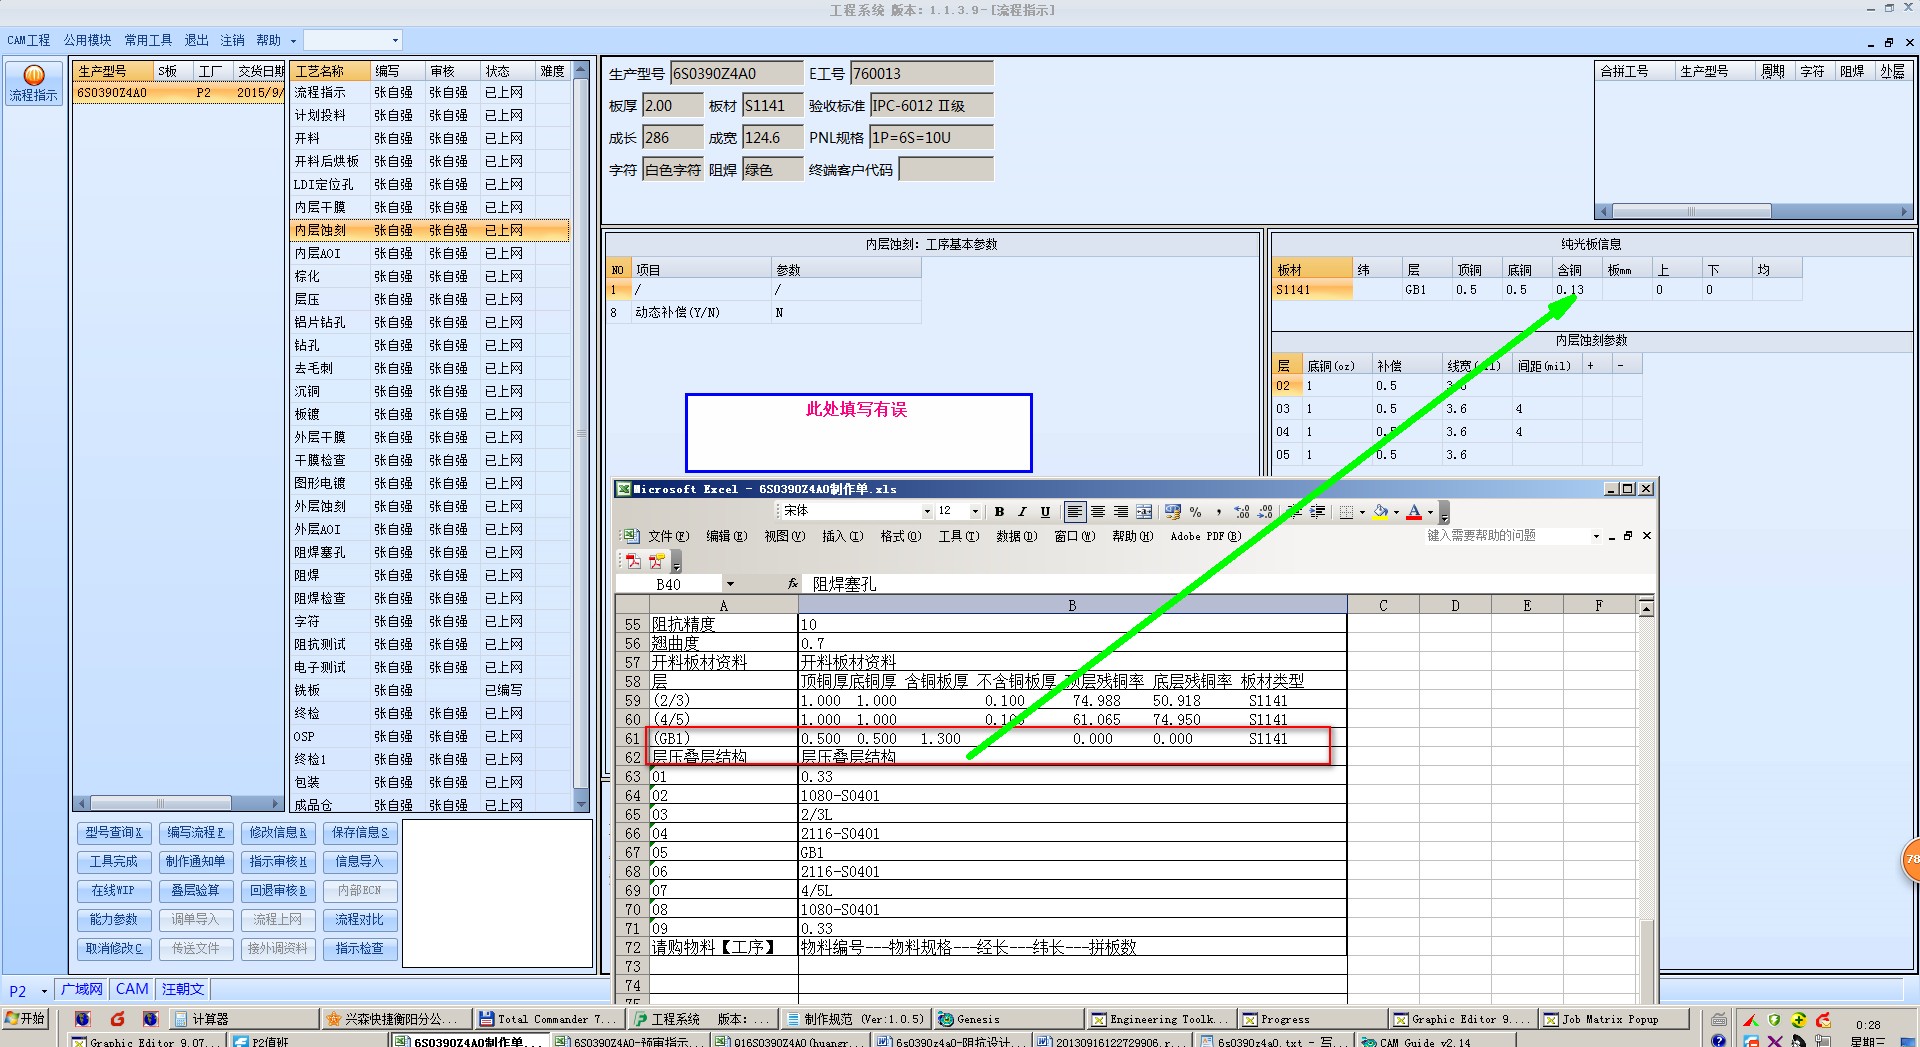Open the CAM工程 menu

[x=28, y=40]
